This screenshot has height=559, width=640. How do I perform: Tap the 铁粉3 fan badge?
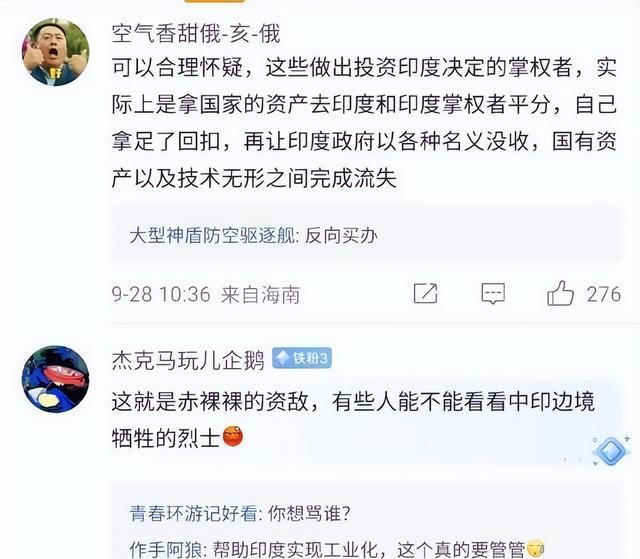pyautogui.click(x=302, y=358)
